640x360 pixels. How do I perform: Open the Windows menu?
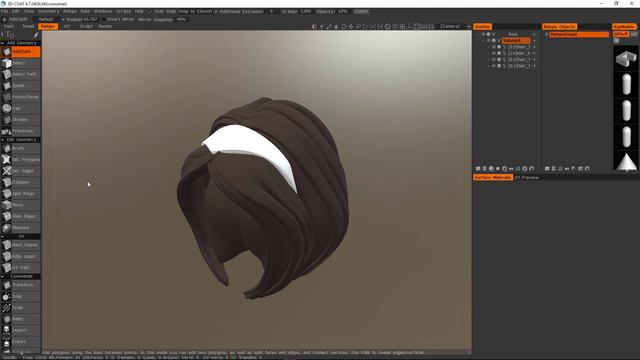(103, 11)
